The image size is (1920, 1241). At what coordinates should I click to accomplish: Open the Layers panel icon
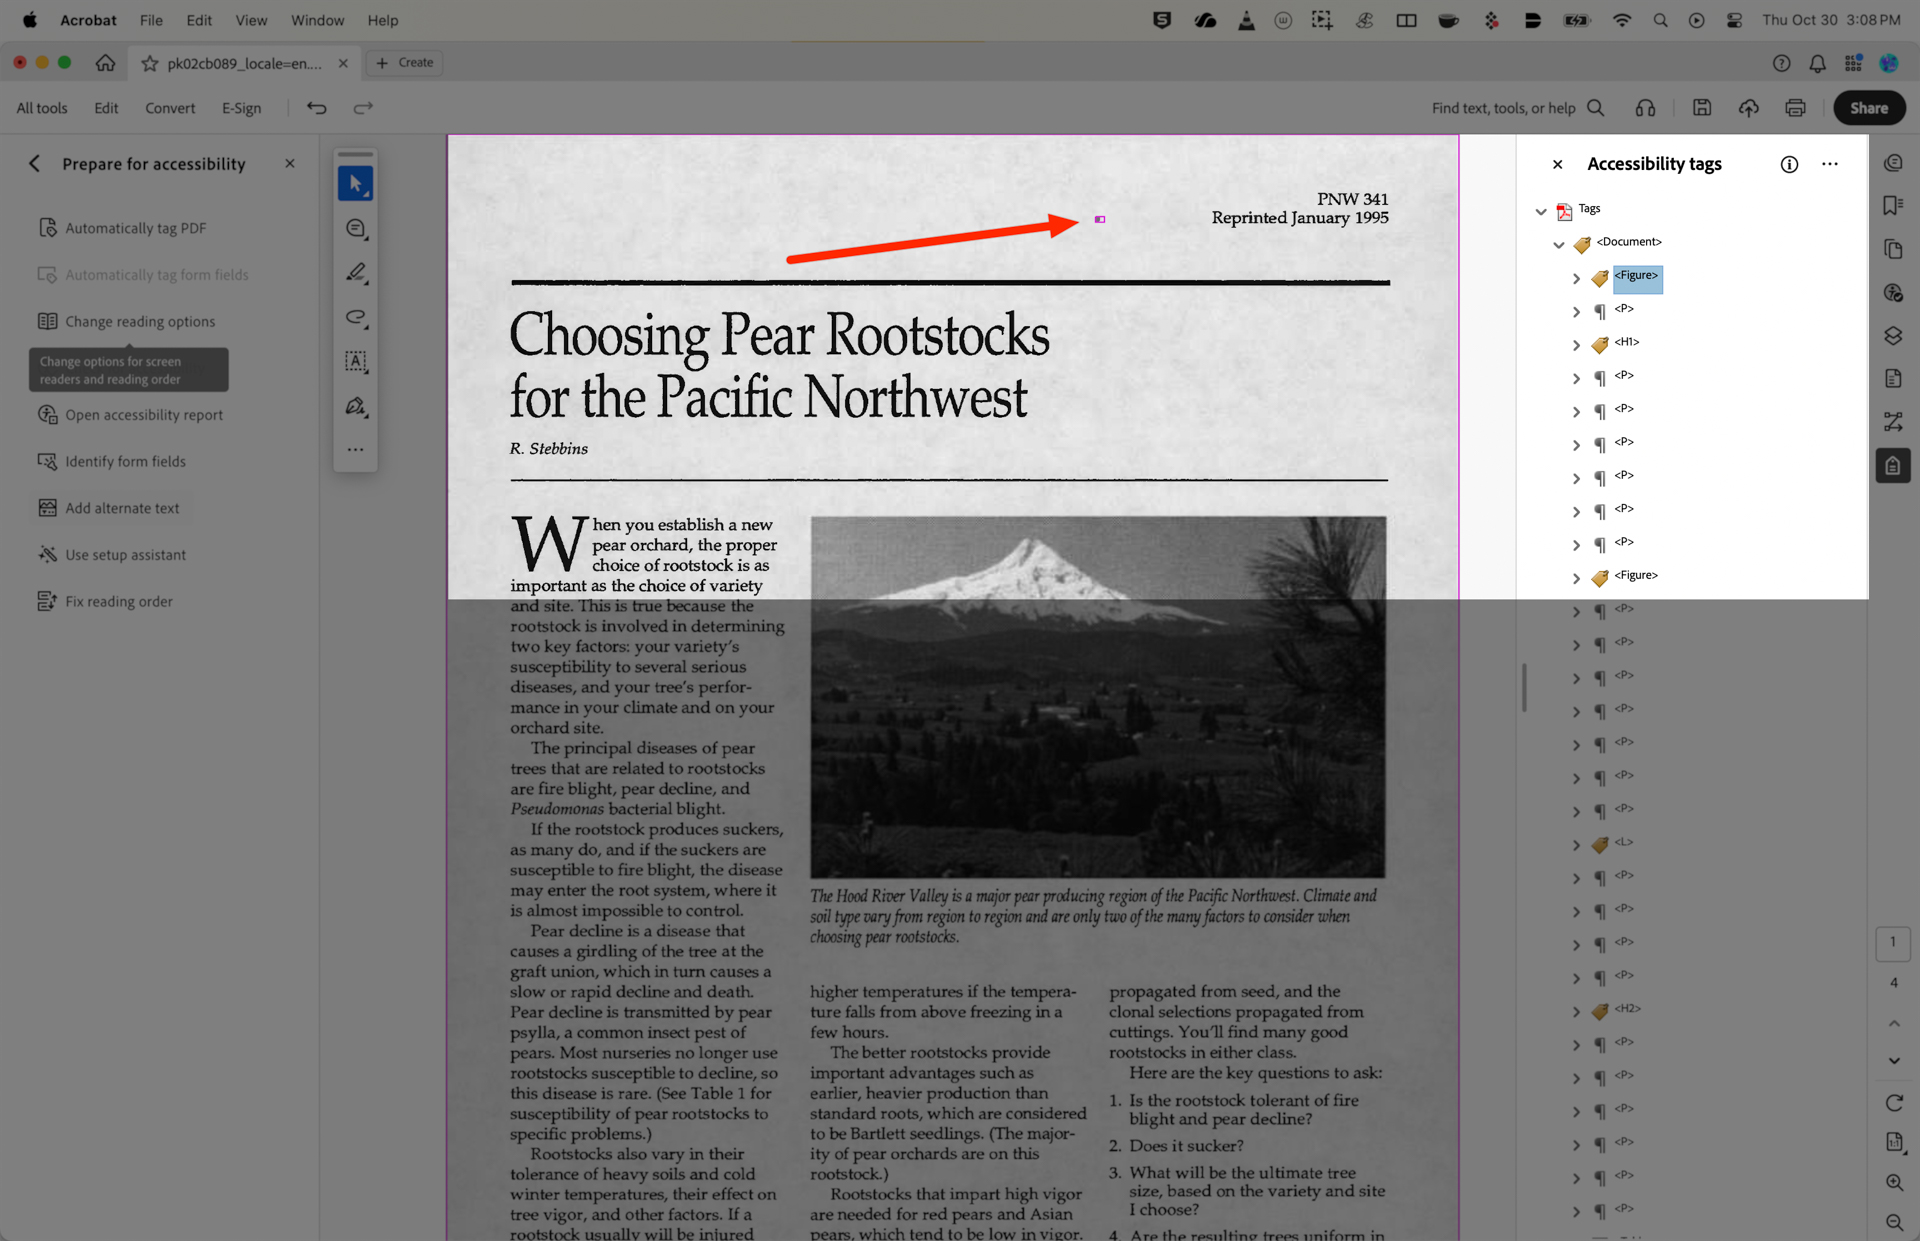click(x=1893, y=335)
